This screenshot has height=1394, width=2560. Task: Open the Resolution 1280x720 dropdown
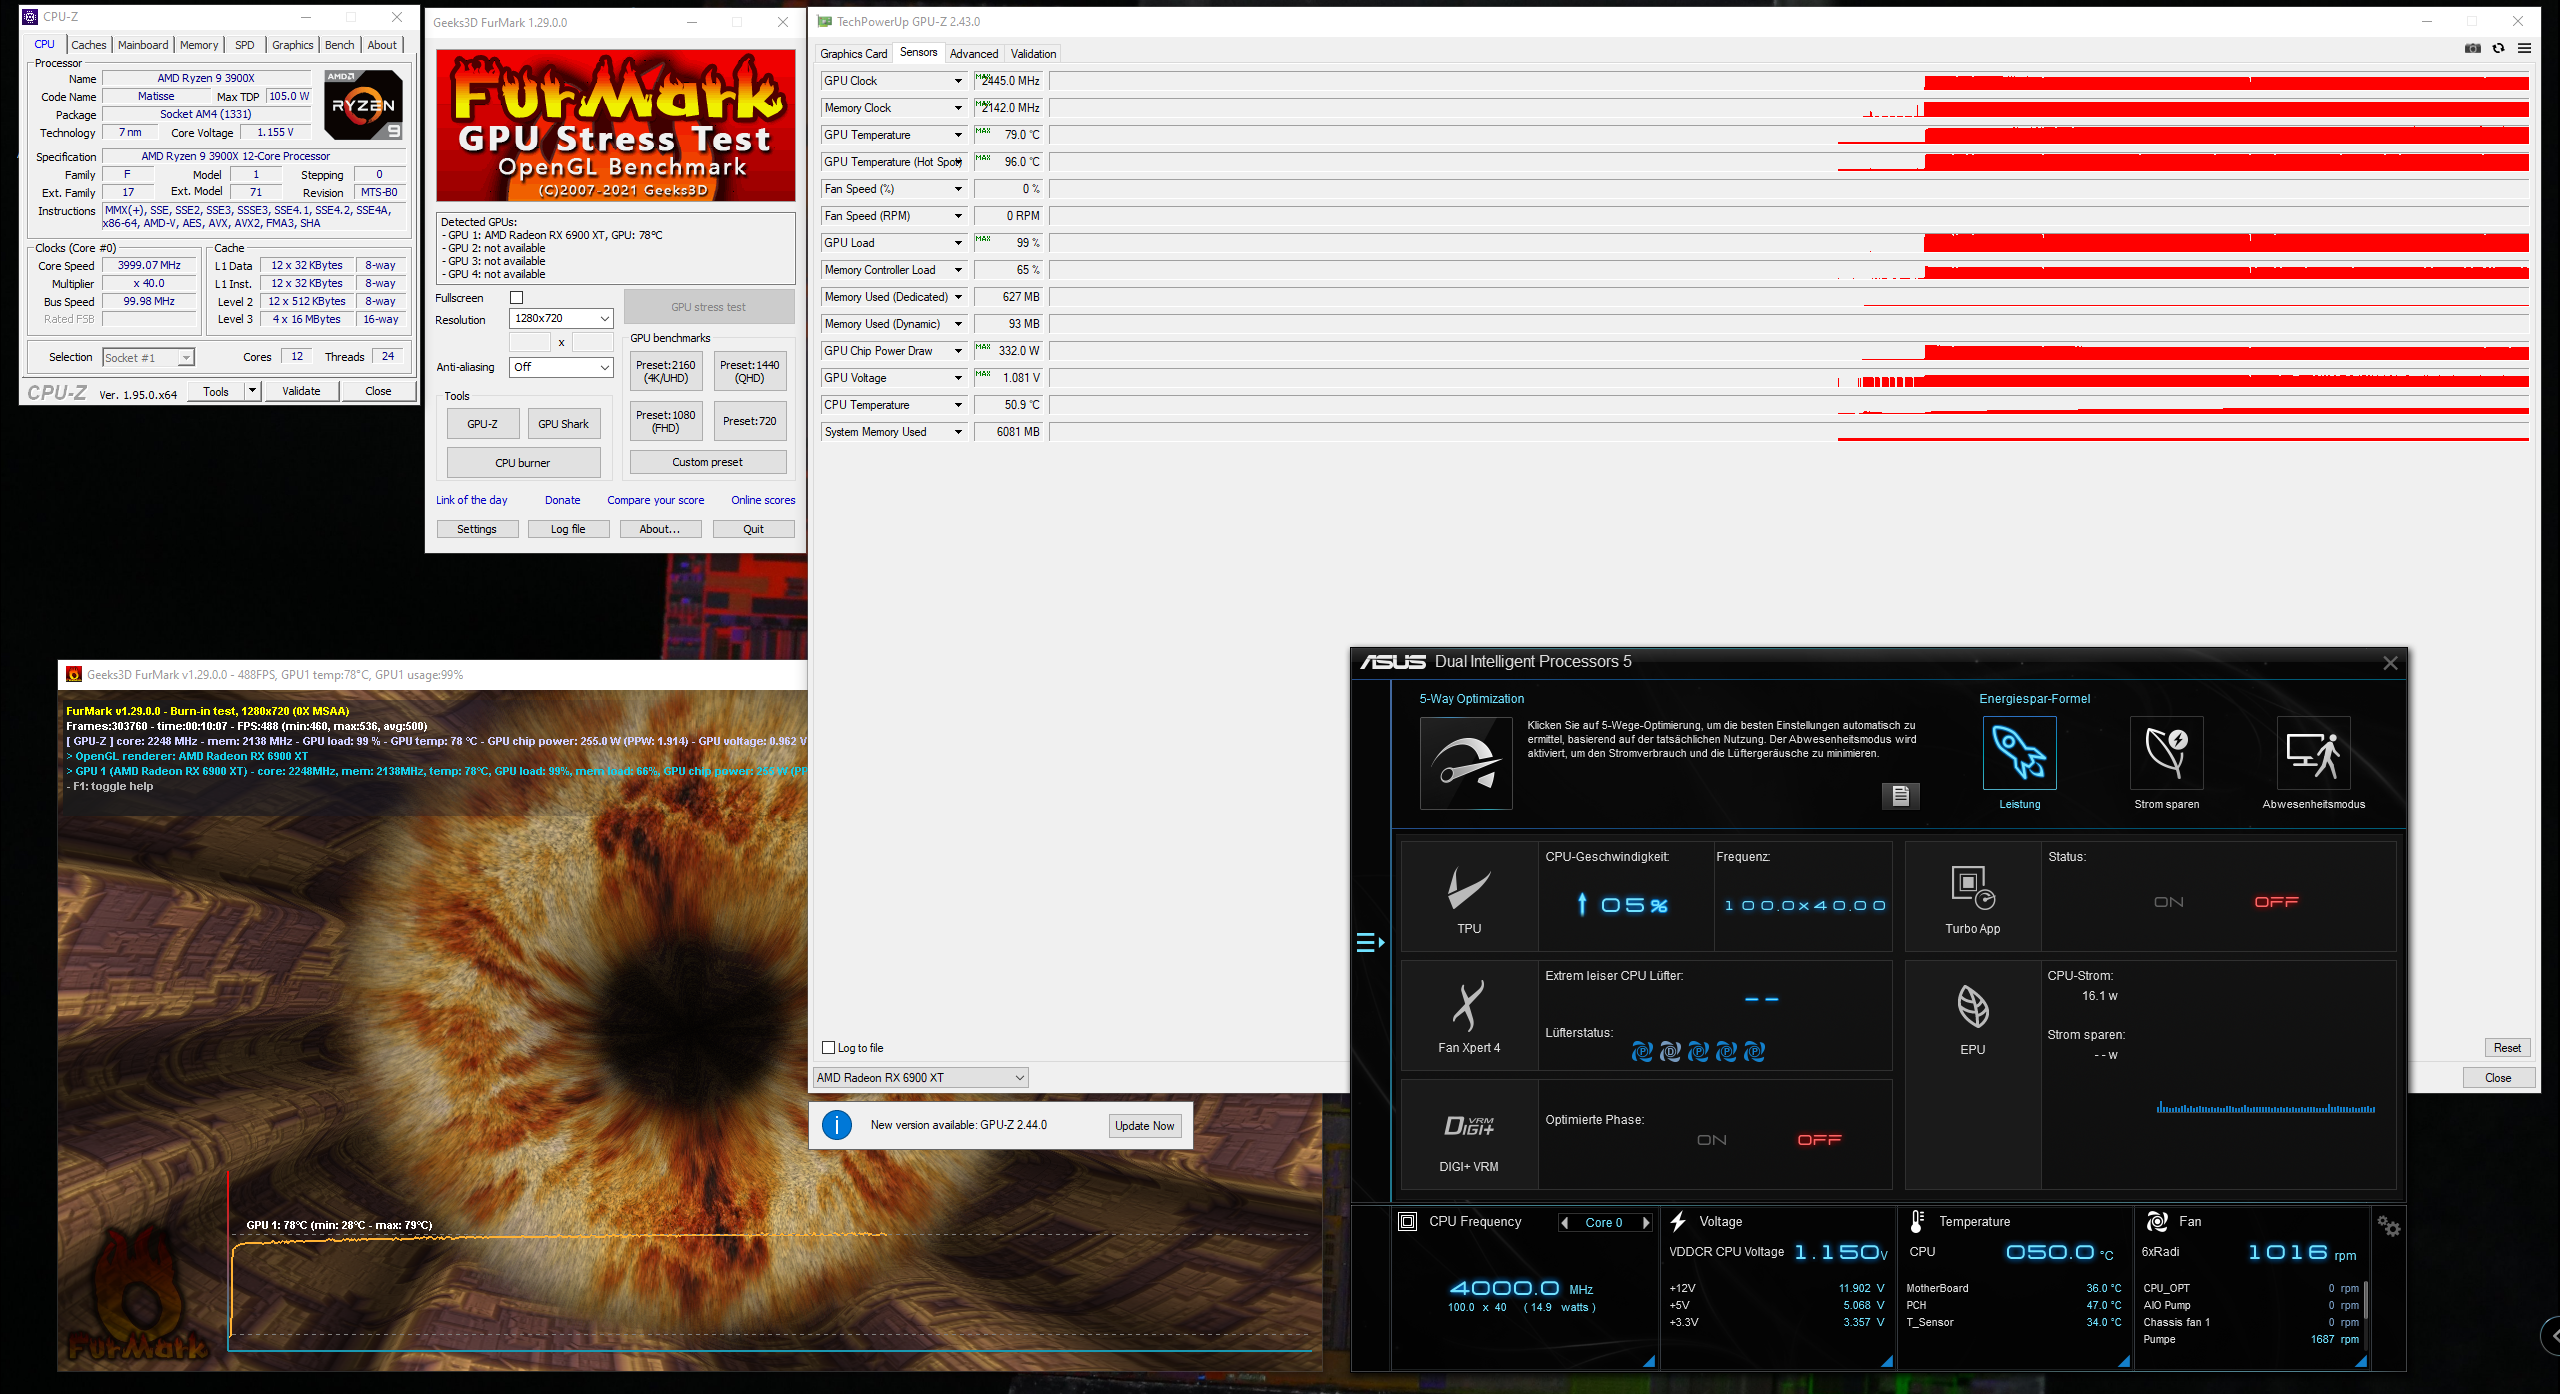point(561,318)
